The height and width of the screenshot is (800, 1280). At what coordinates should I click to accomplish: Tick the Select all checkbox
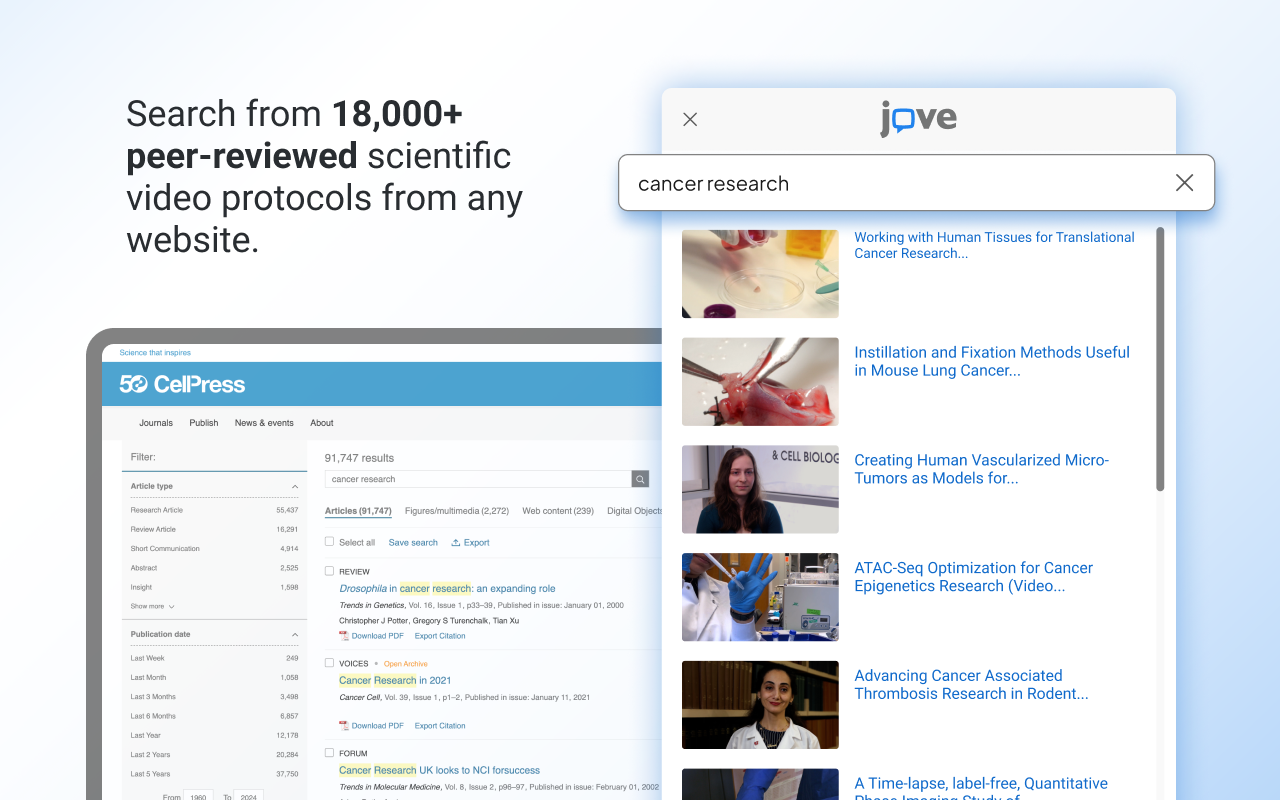[329, 542]
